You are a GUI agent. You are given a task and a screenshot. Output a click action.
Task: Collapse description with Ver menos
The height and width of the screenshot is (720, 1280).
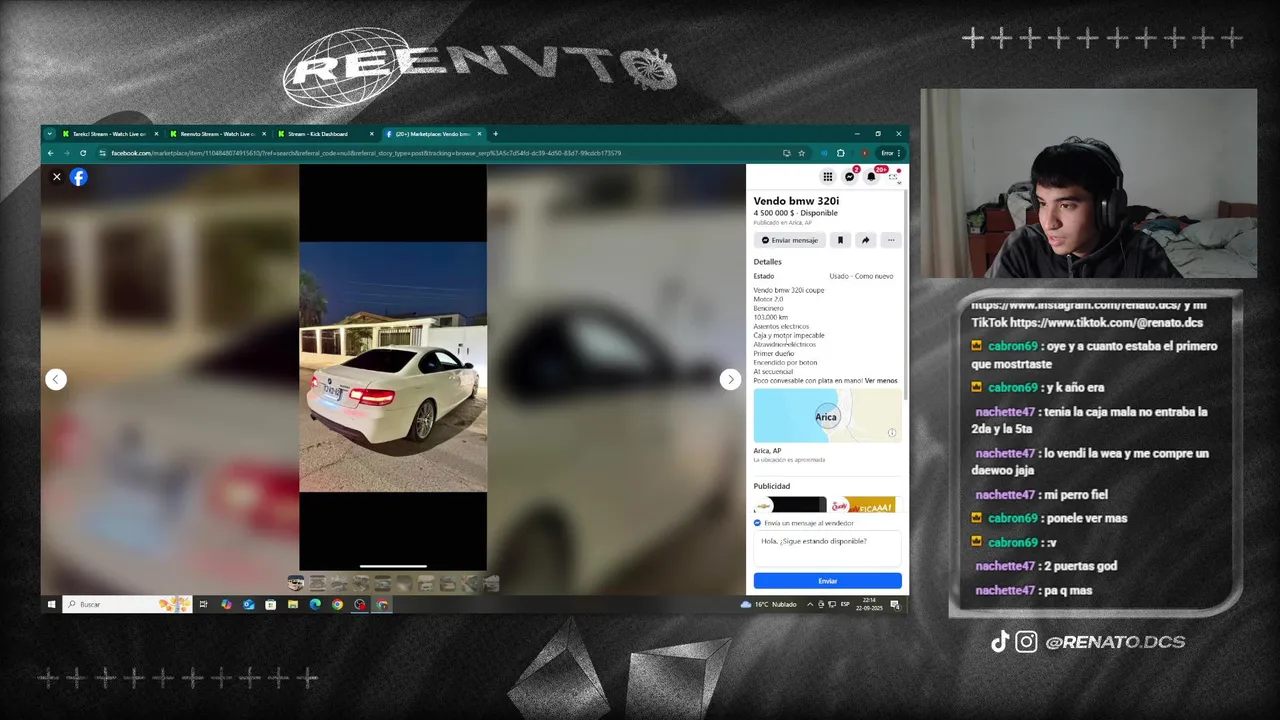tap(881, 380)
